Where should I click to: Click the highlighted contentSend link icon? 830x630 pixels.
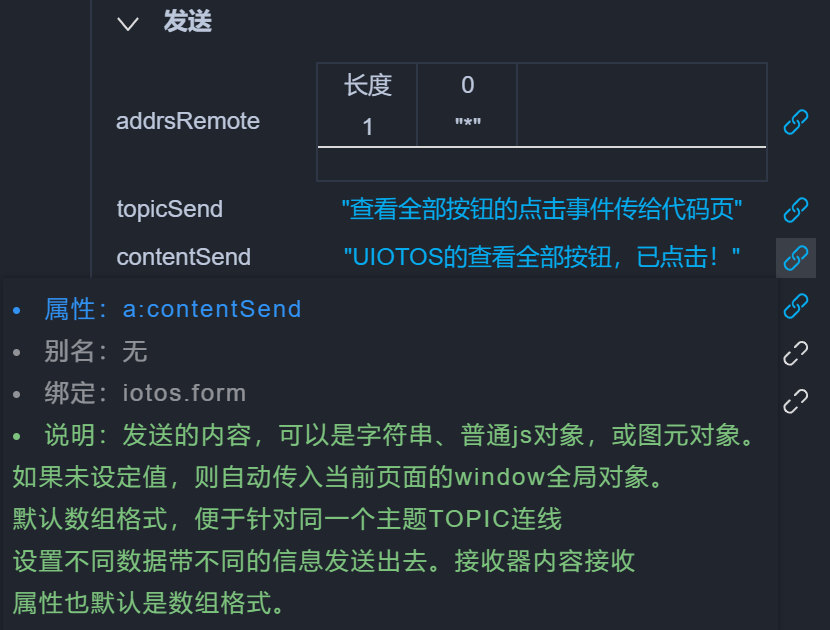point(795,257)
